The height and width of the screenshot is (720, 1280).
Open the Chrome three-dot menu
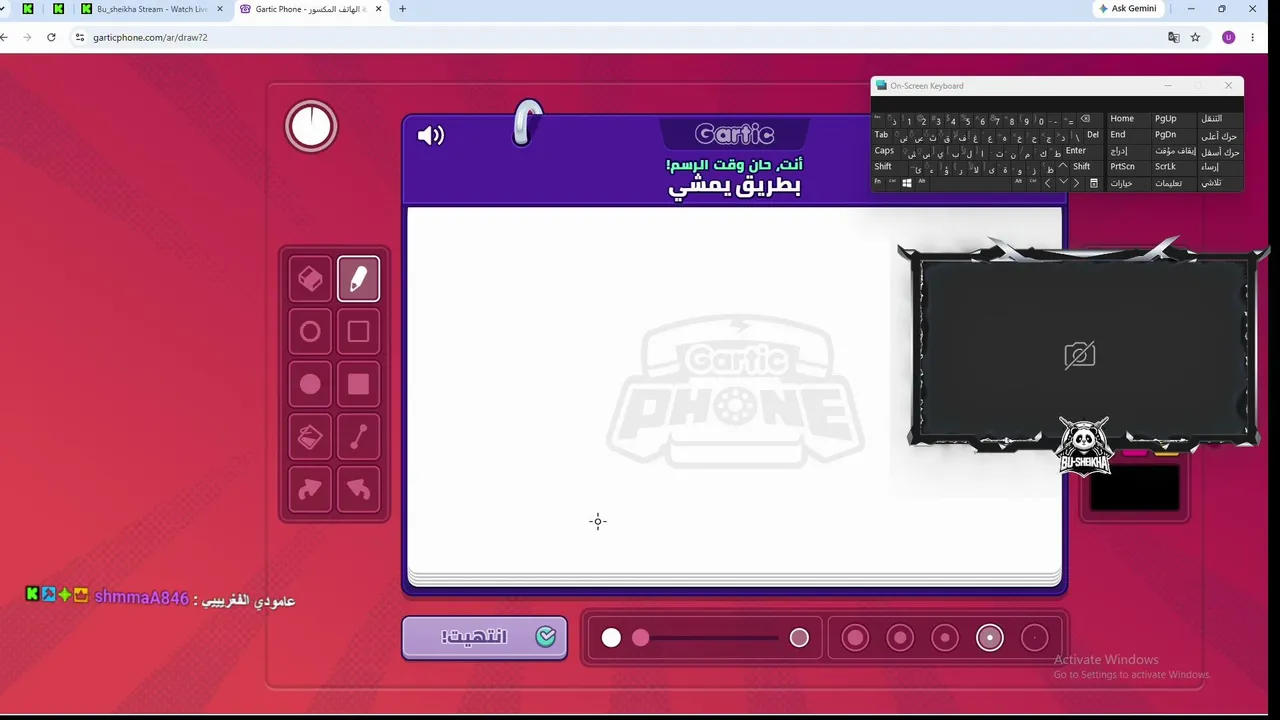[x=1253, y=37]
